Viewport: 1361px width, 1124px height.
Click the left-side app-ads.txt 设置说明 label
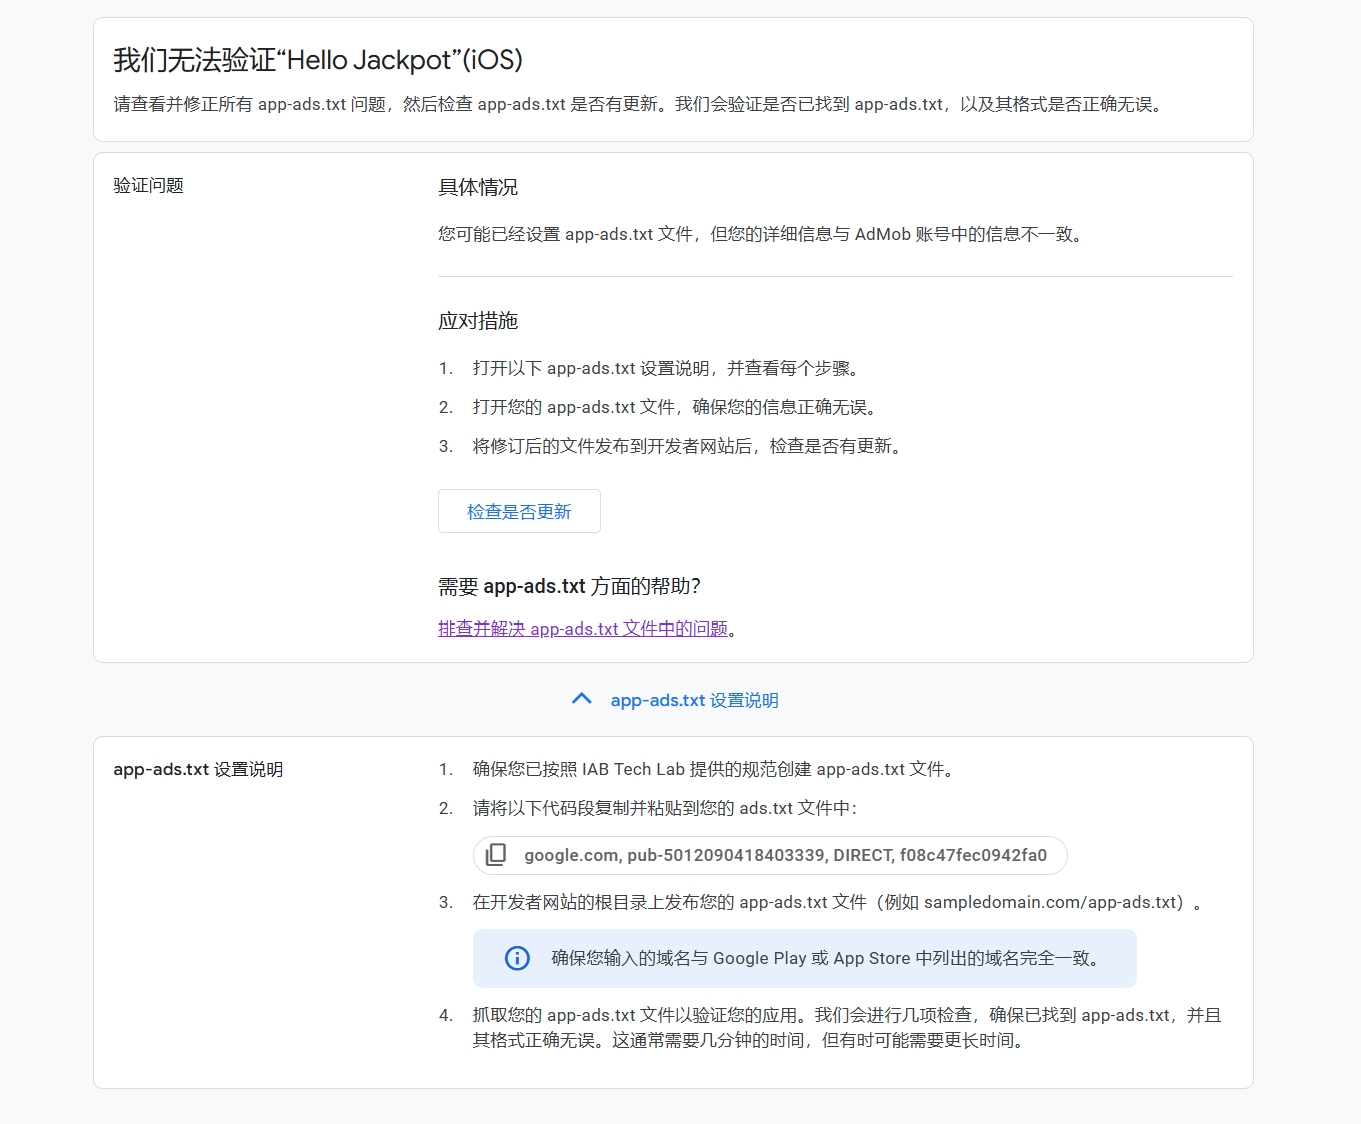198,769
